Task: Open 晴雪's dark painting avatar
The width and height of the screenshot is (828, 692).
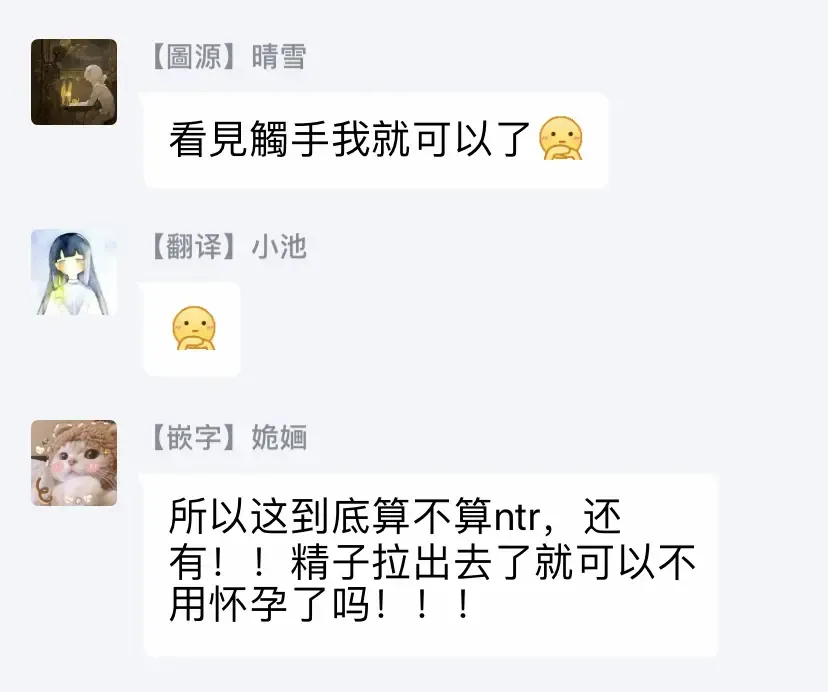Action: (x=74, y=82)
